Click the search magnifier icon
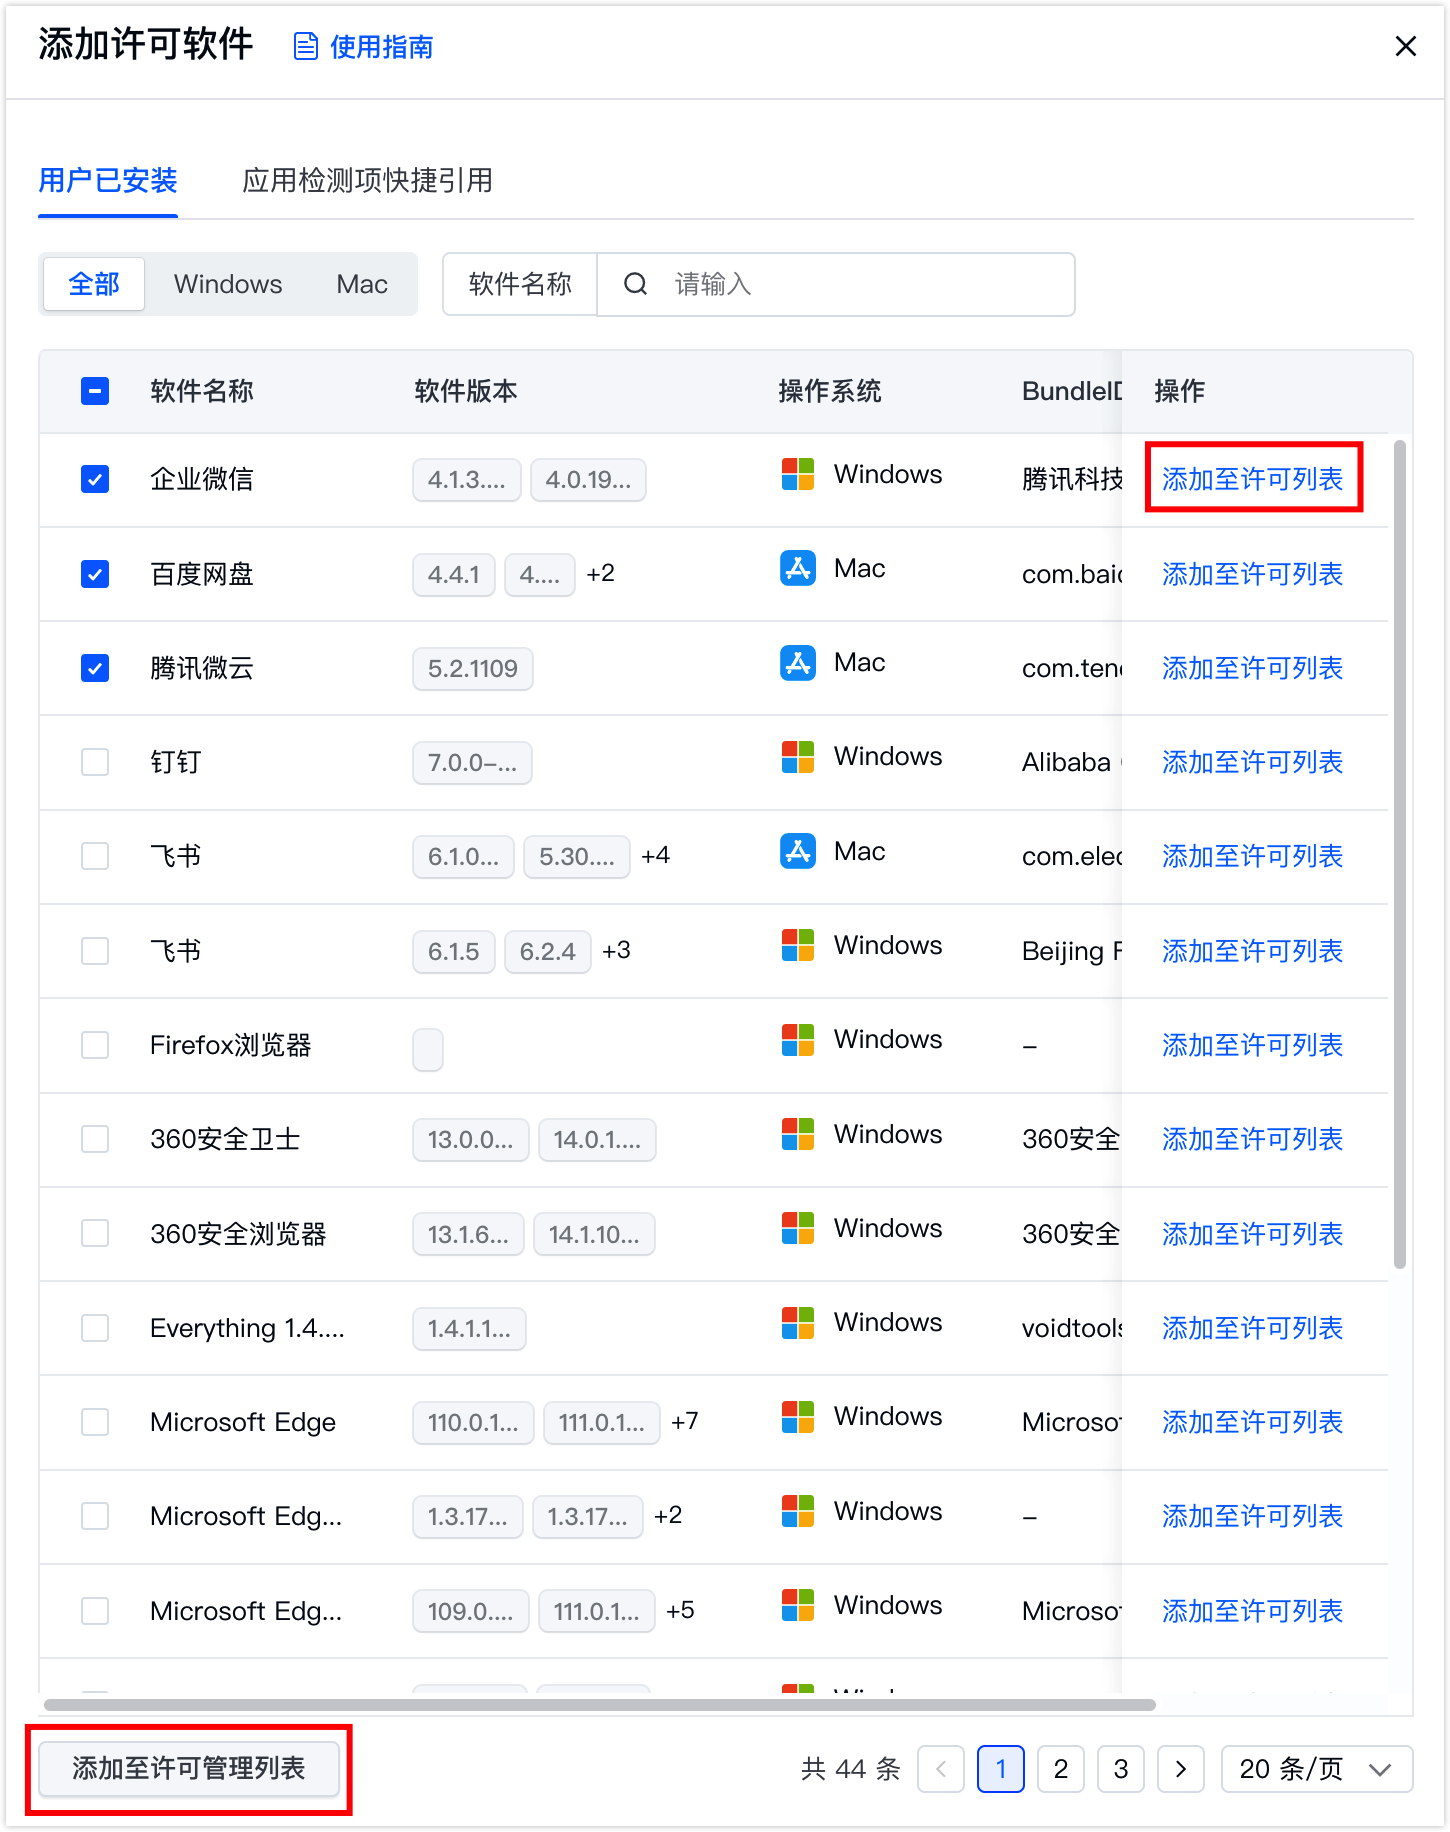1450x1832 pixels. click(x=635, y=284)
